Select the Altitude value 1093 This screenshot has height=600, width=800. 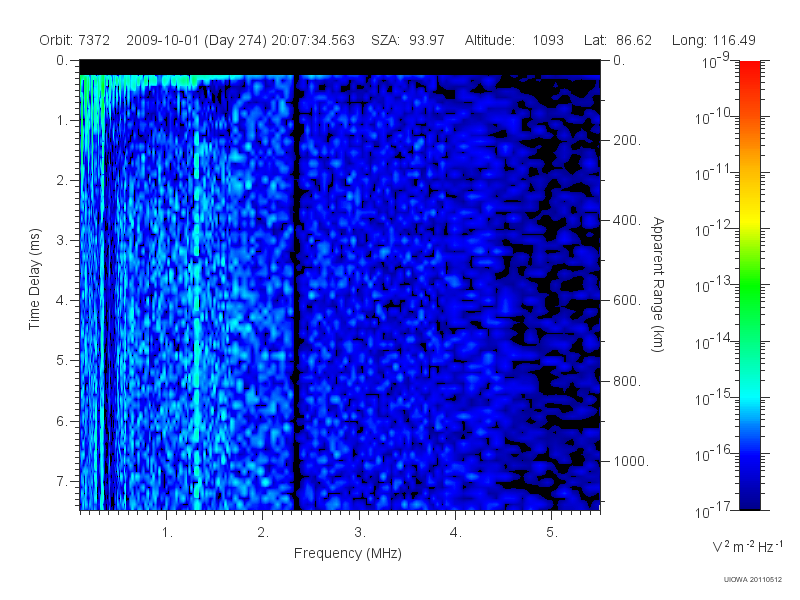click(x=548, y=40)
